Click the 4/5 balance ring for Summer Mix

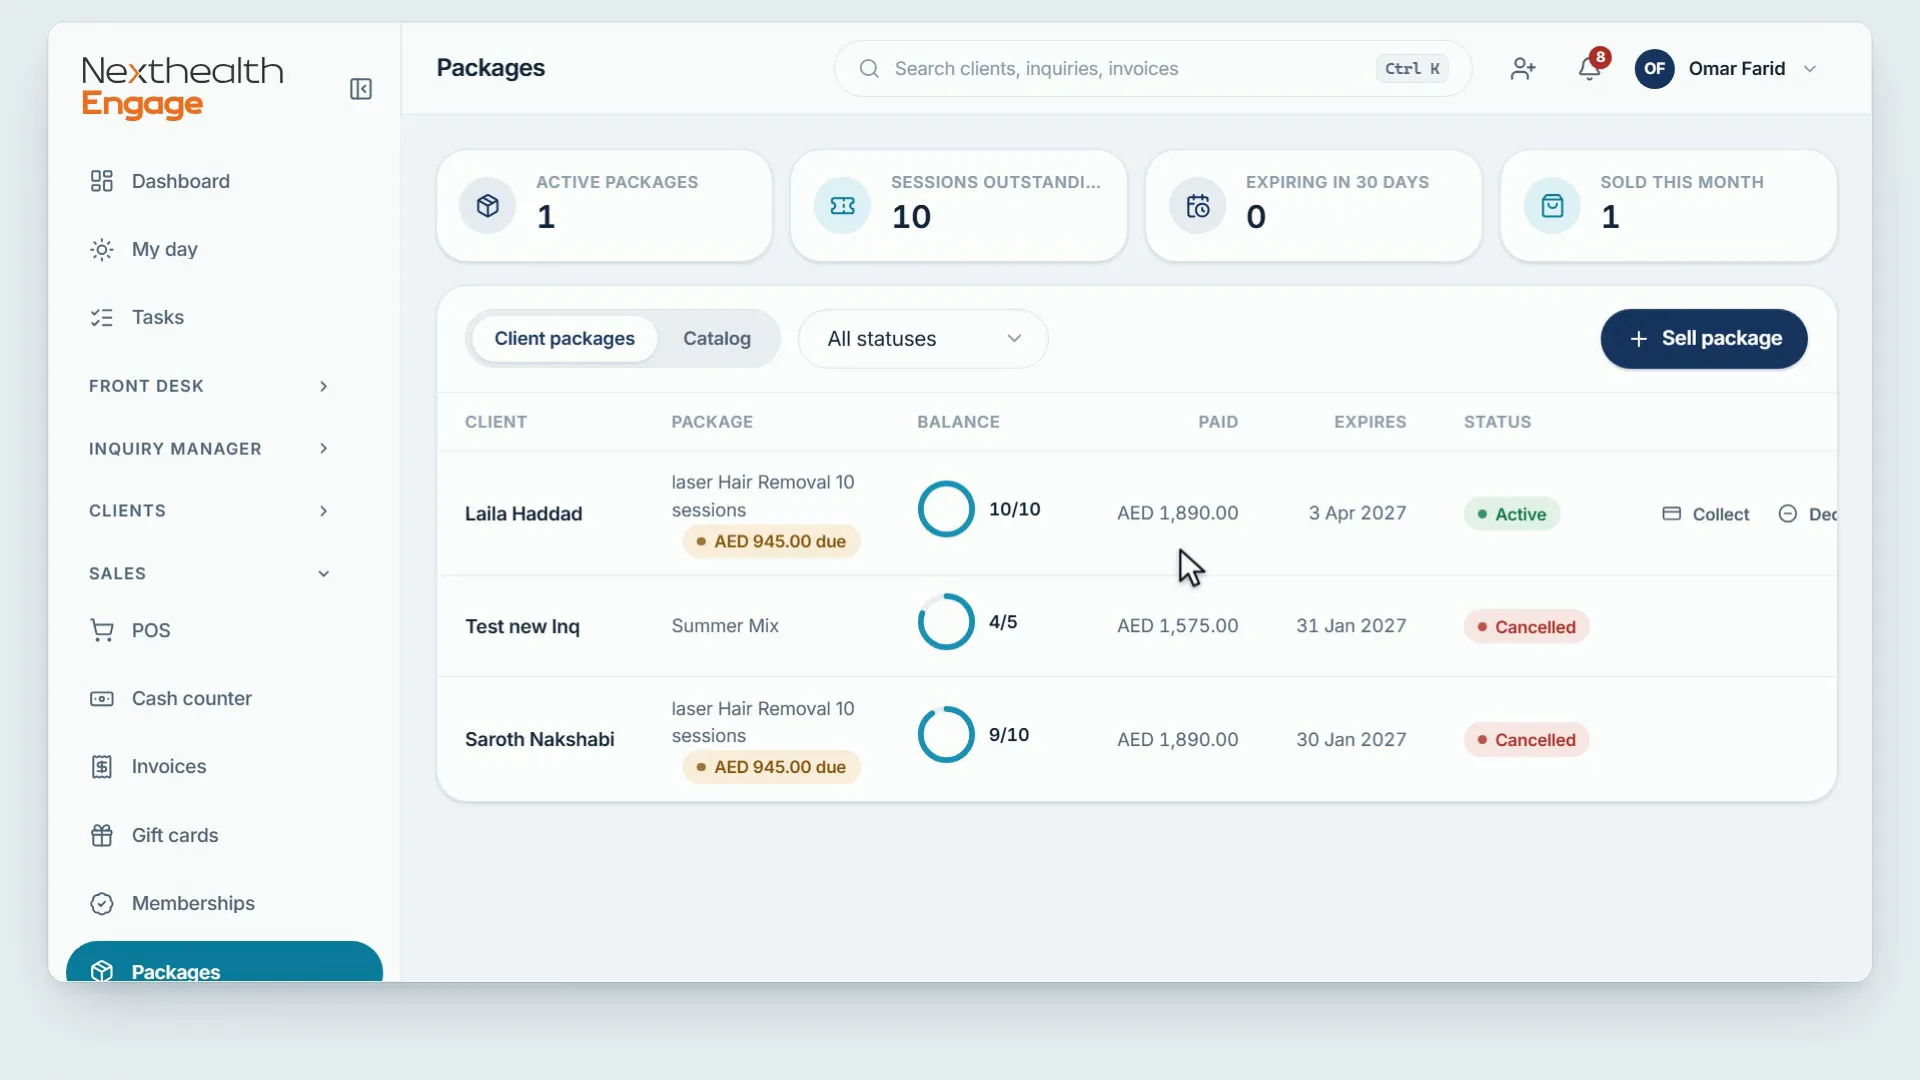tap(945, 622)
